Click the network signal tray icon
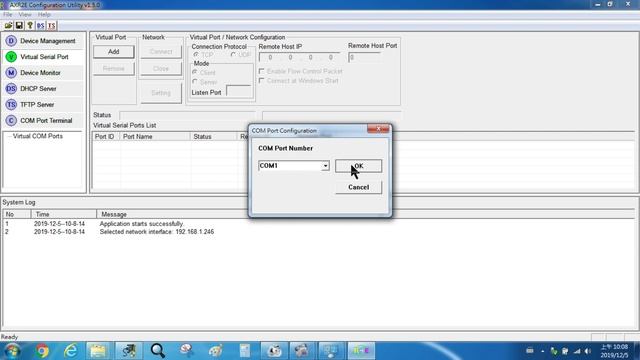 577,351
